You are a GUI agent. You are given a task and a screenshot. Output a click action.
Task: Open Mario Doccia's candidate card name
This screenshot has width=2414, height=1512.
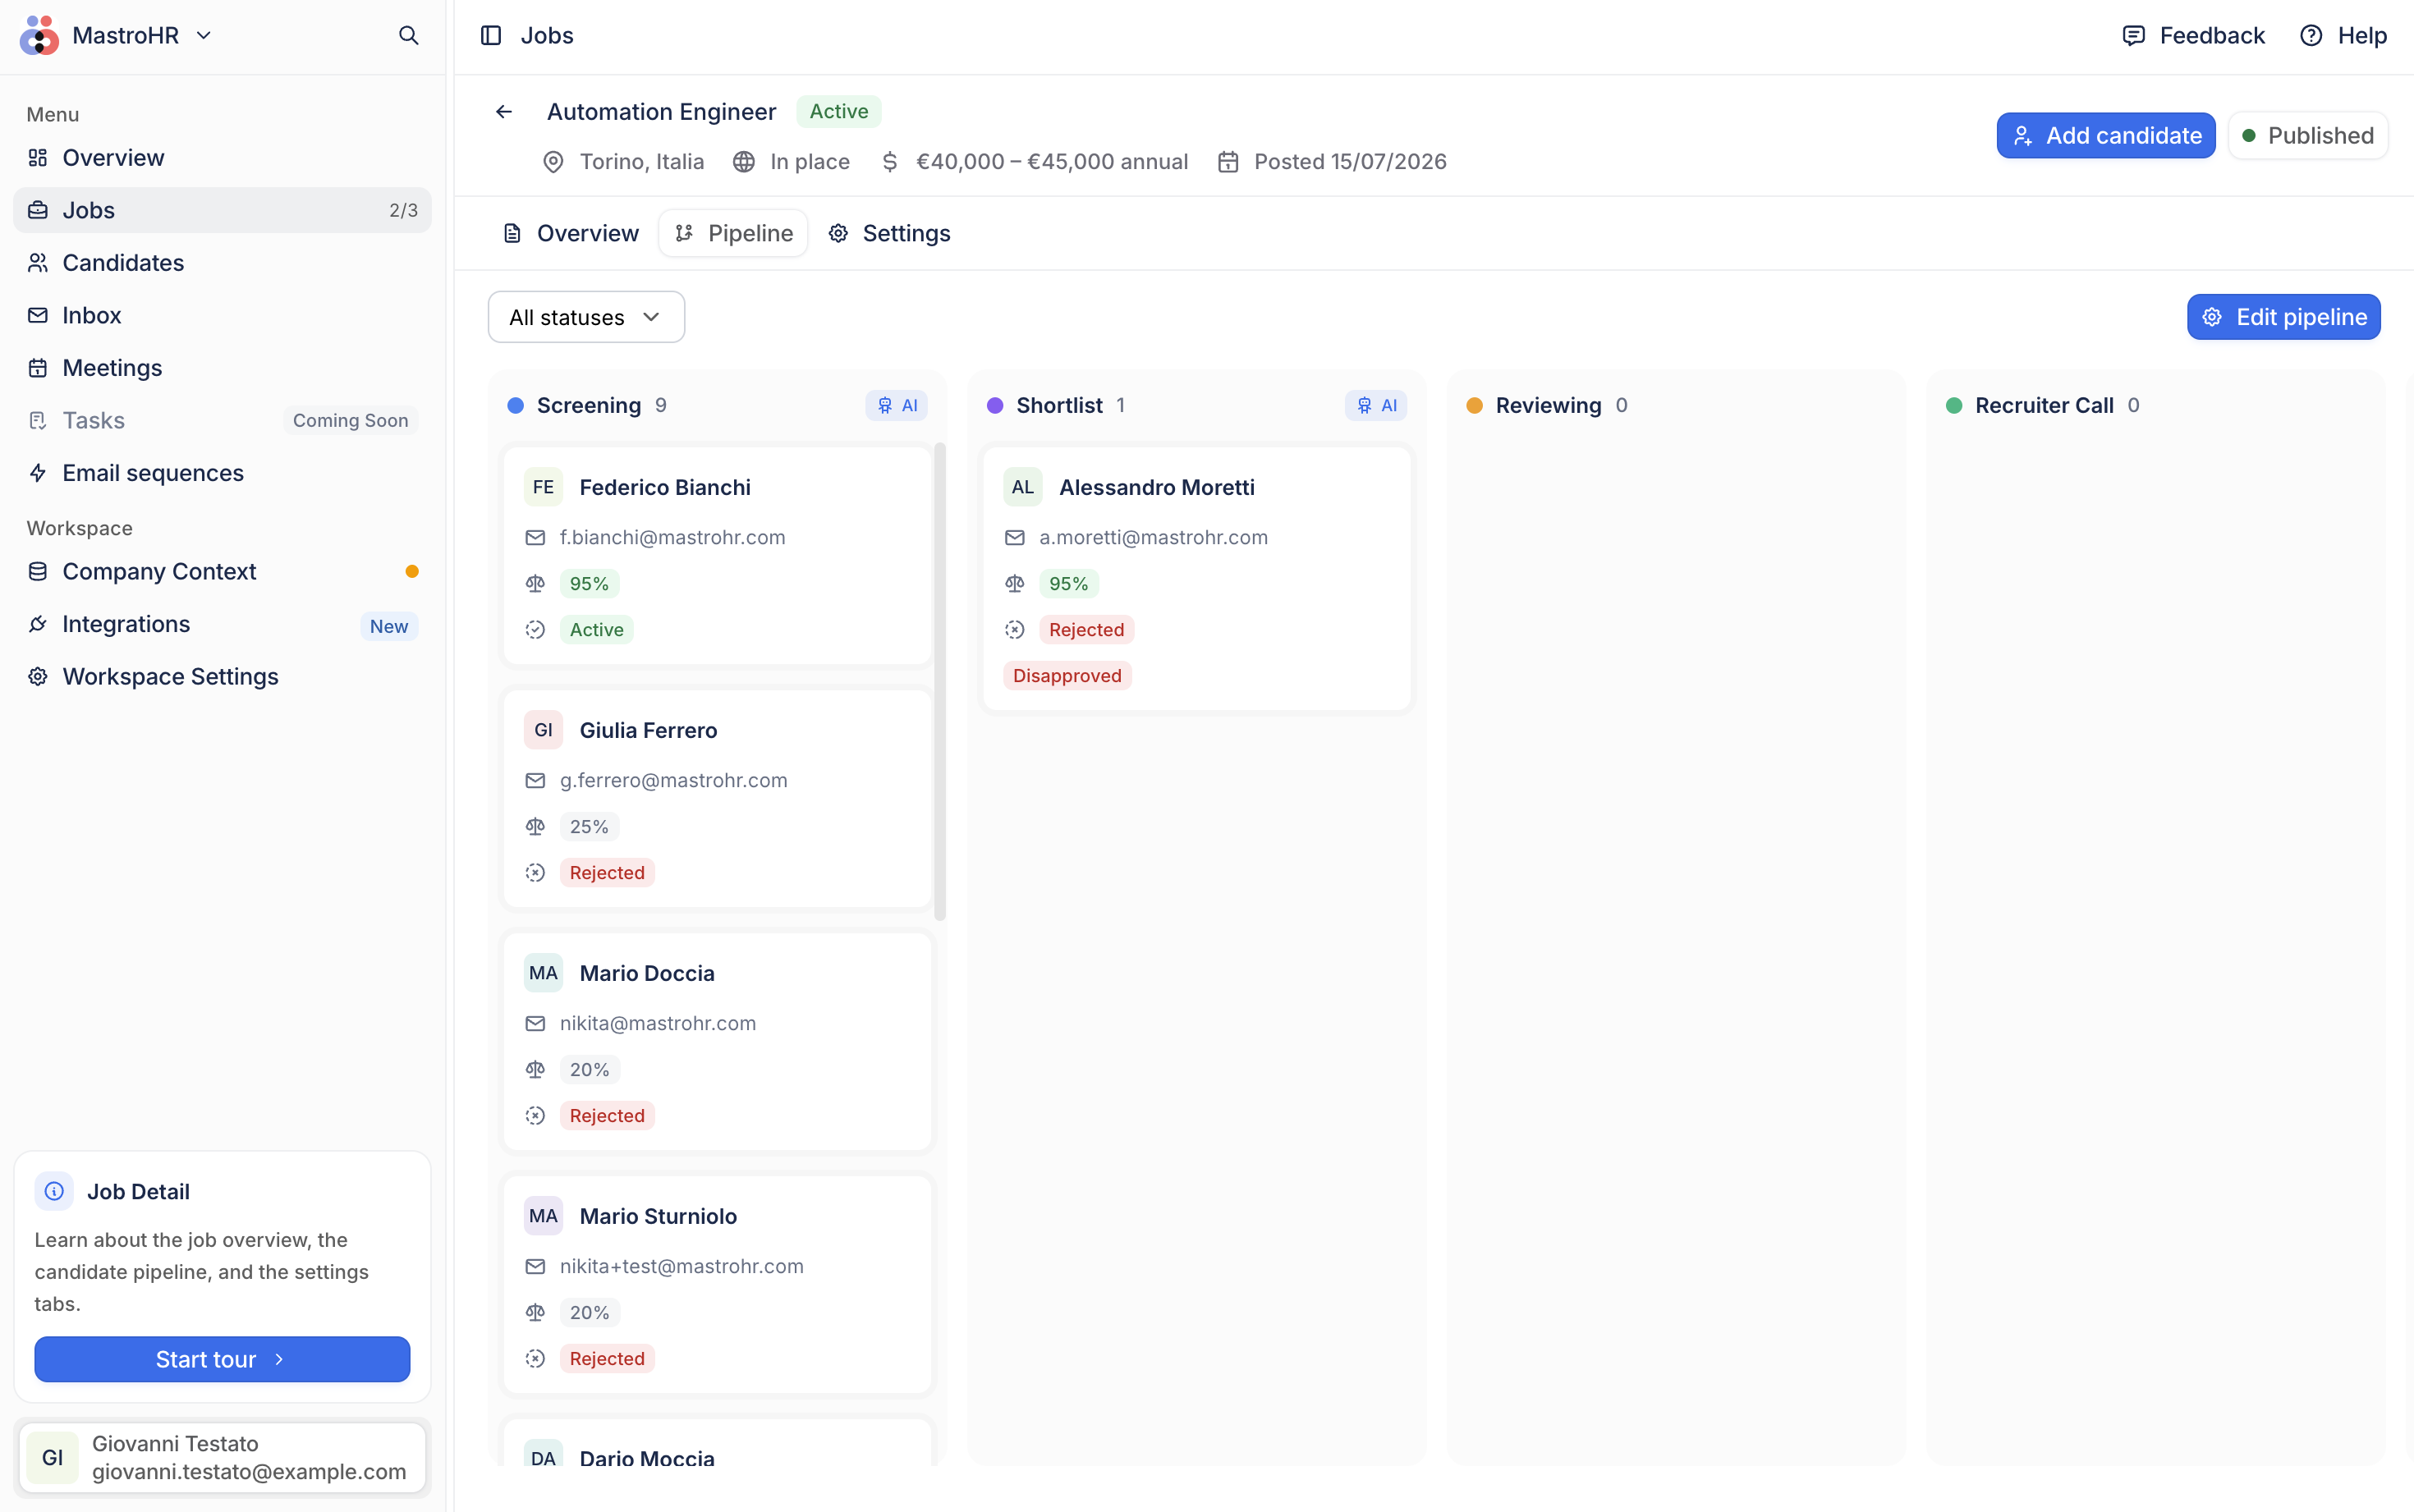coord(647,973)
